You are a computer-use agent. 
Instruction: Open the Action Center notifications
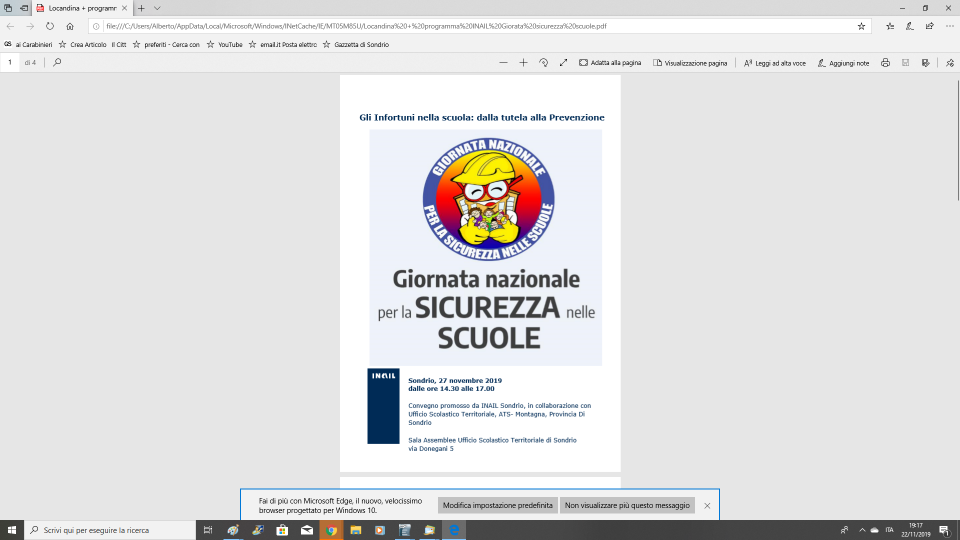(x=945, y=530)
